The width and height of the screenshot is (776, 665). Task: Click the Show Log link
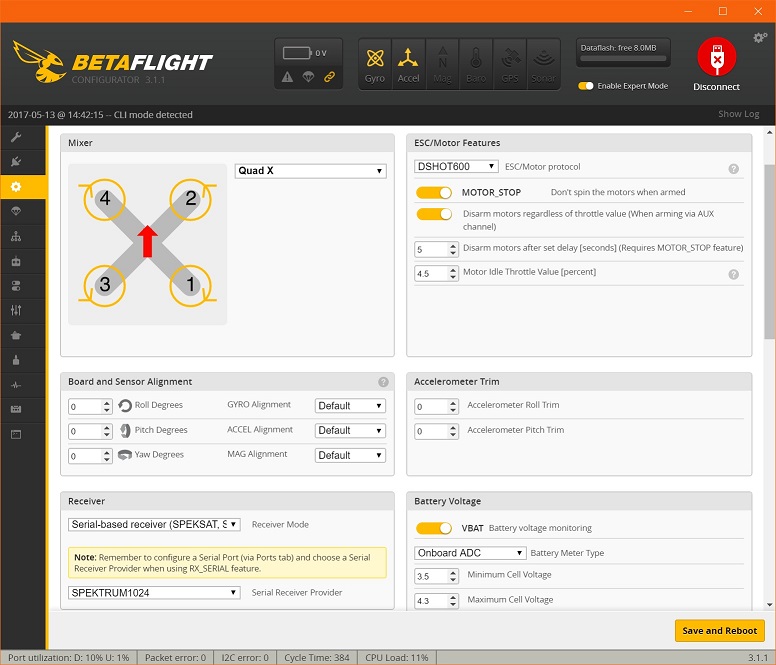[x=738, y=114]
